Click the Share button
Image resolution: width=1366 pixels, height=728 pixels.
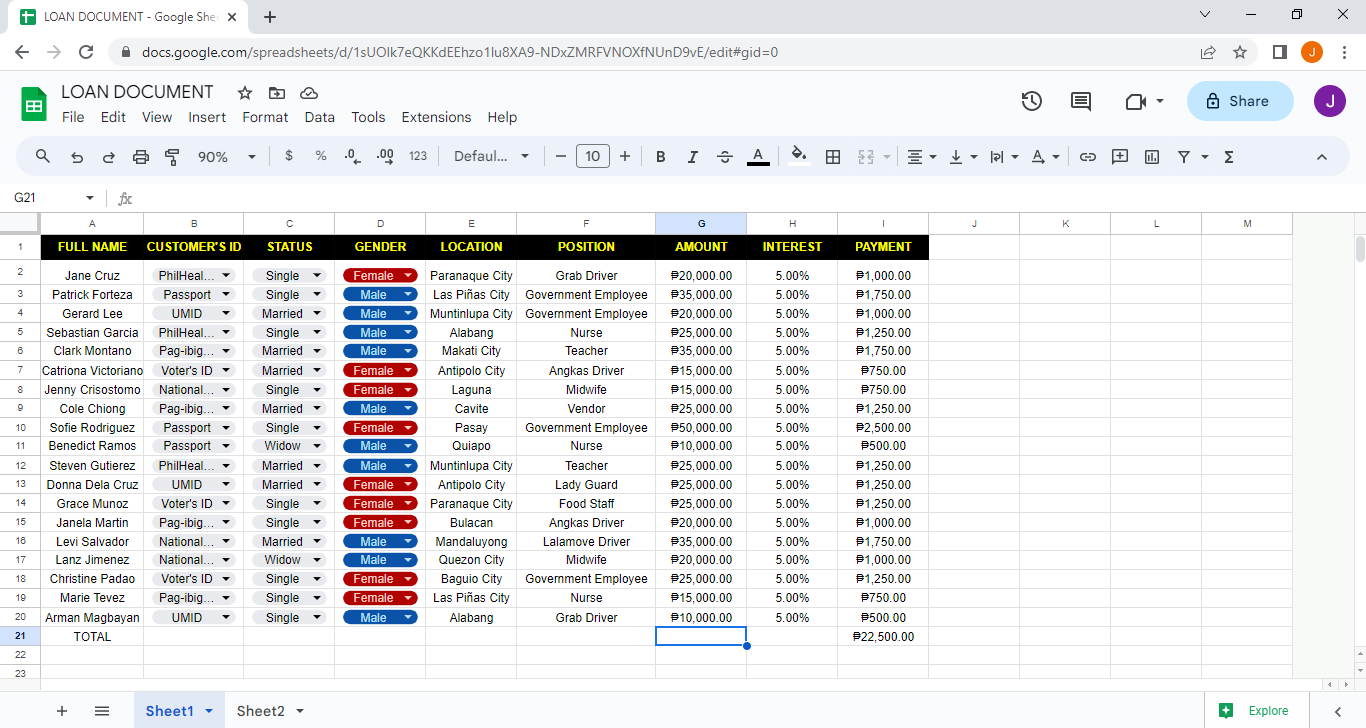[x=1239, y=101]
